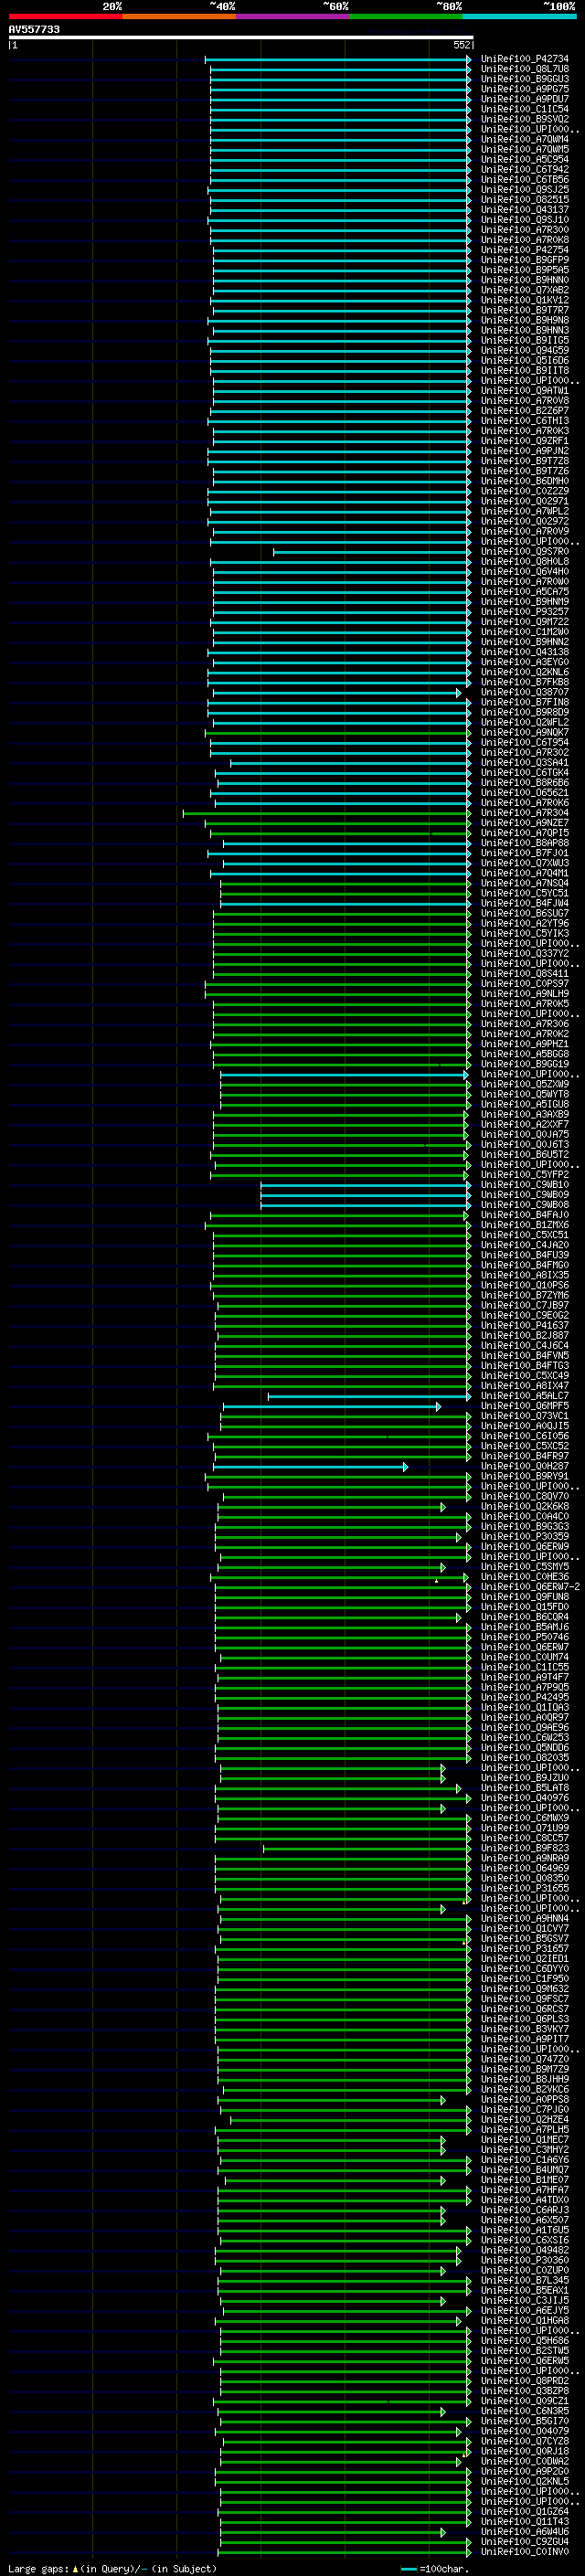Image resolution: width=585 pixels, height=2576 pixels.
Task: Select the UniRef100_B6U5T2 label
Action: [524, 1155]
